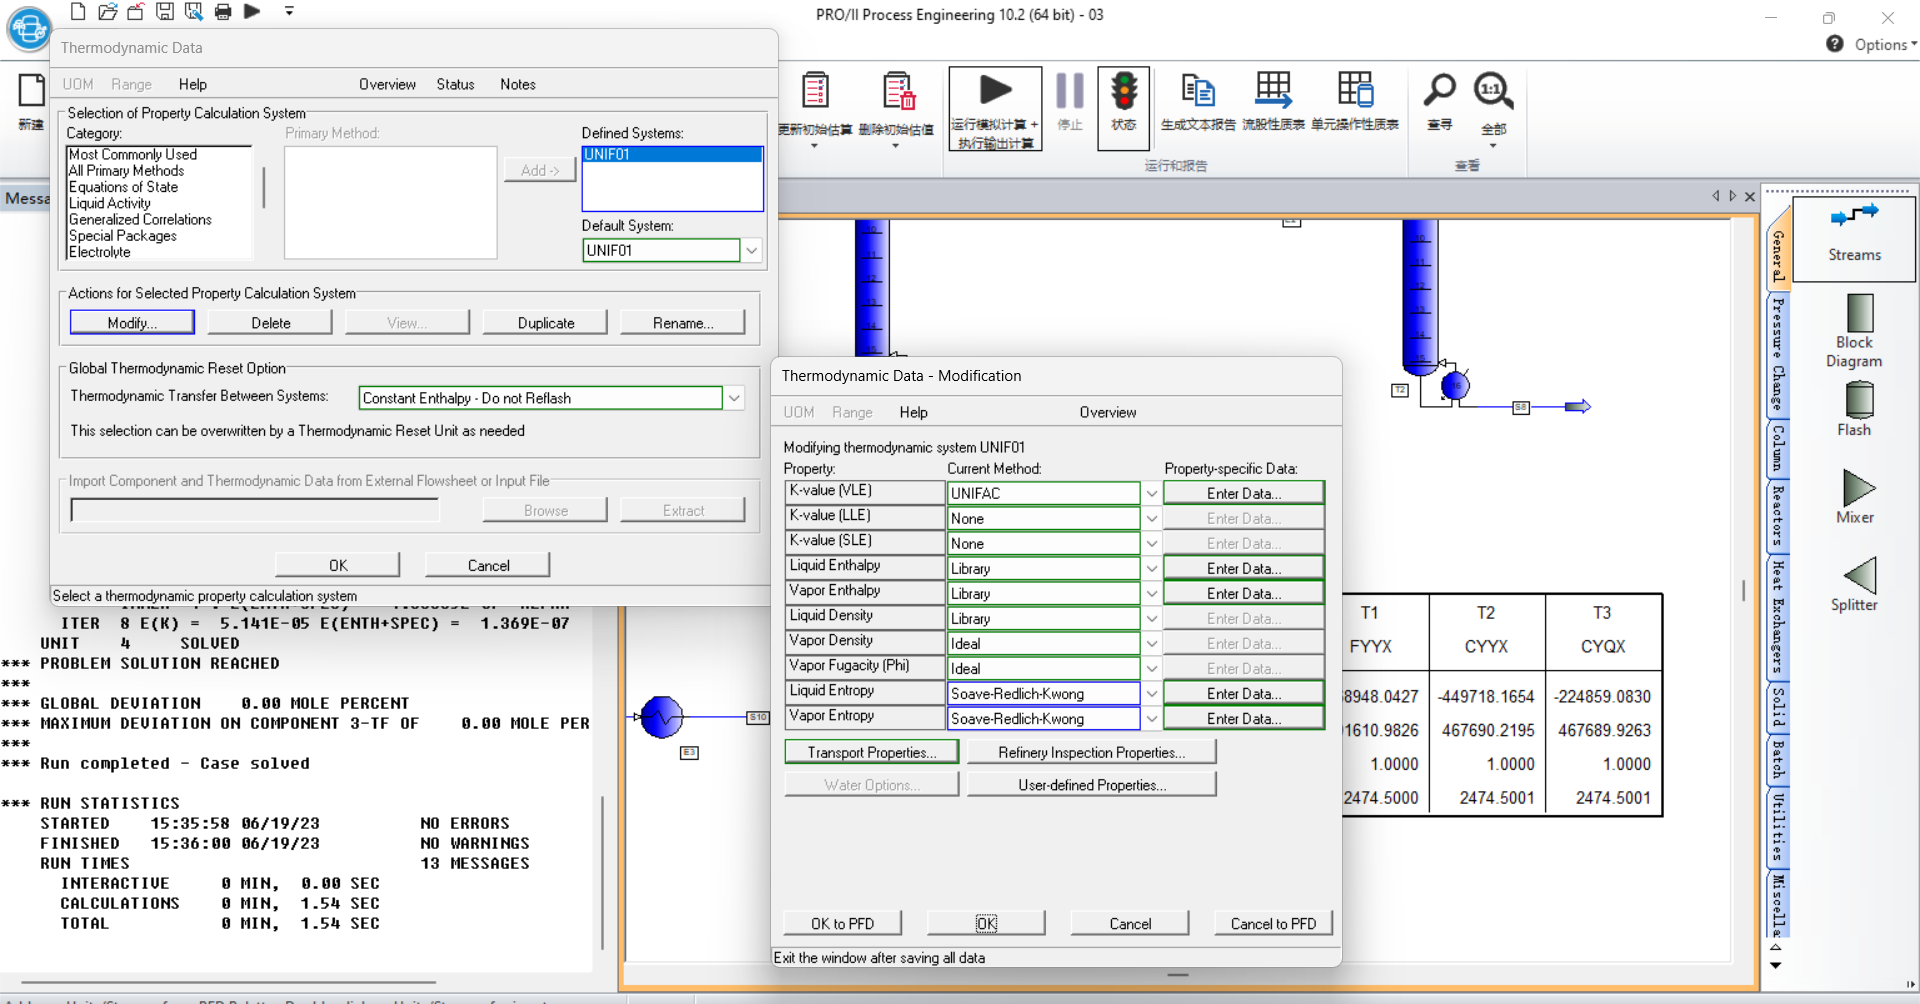Open the Vapor Entropy method dropdown
The height and width of the screenshot is (1004, 1920).
coord(1152,718)
